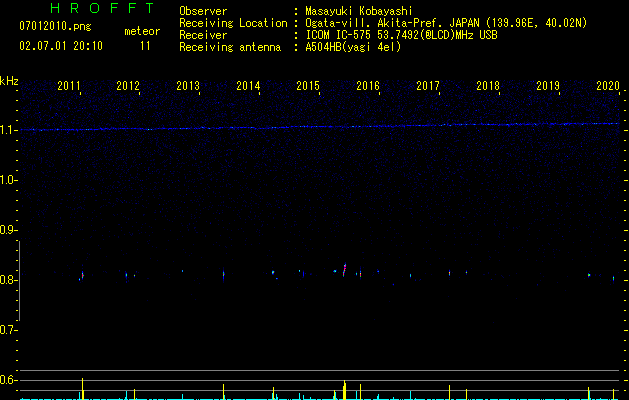Image resolution: width=629 pixels, height=400 pixels.
Task: Select the observer name Masayuki Kobayashi
Action: 359,11
